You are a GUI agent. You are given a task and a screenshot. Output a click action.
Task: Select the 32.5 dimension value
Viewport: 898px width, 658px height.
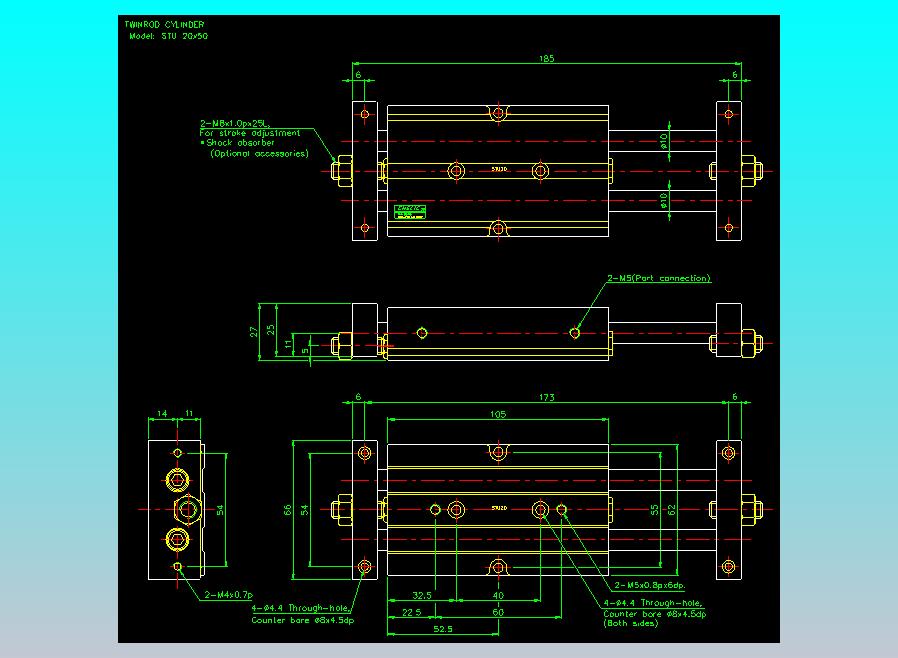pos(422,596)
